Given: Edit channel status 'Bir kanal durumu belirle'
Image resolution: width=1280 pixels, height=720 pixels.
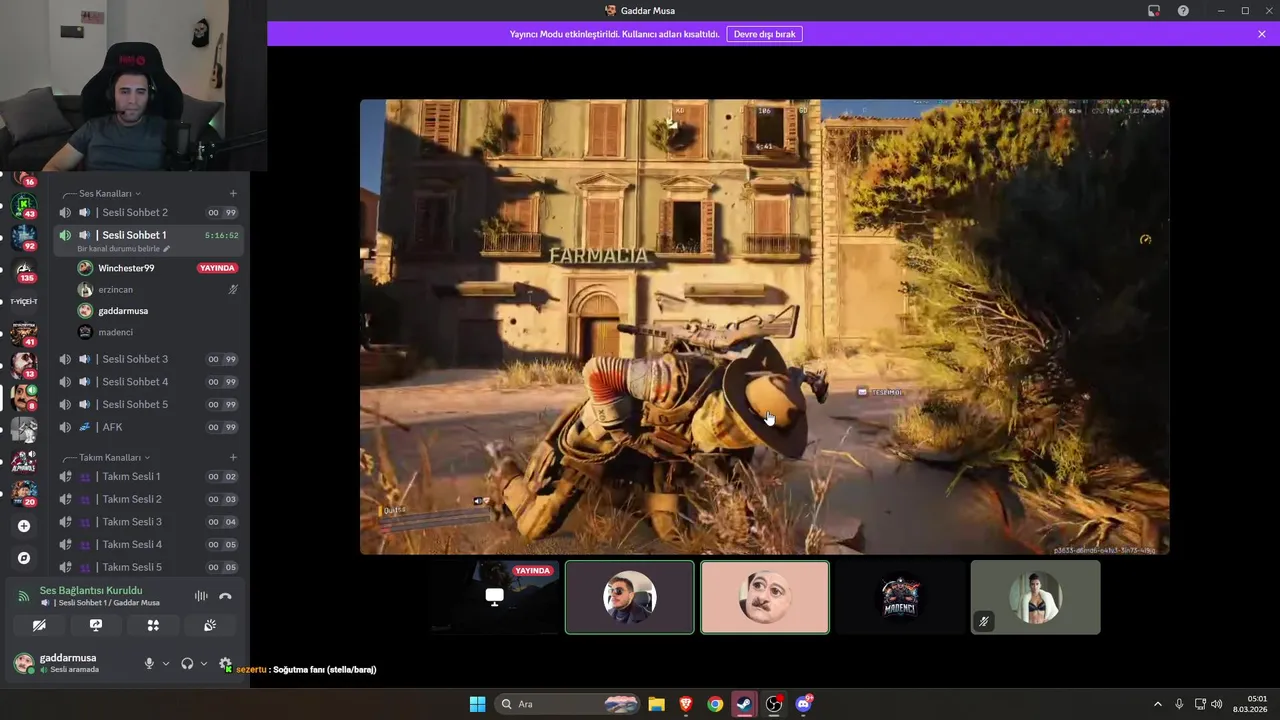Looking at the screenshot, I should click(124, 248).
